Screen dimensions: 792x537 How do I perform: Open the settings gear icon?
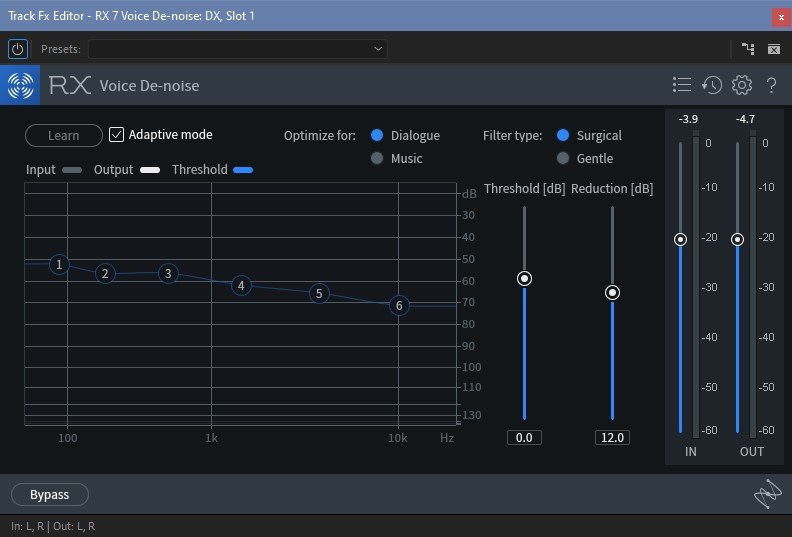coord(741,85)
